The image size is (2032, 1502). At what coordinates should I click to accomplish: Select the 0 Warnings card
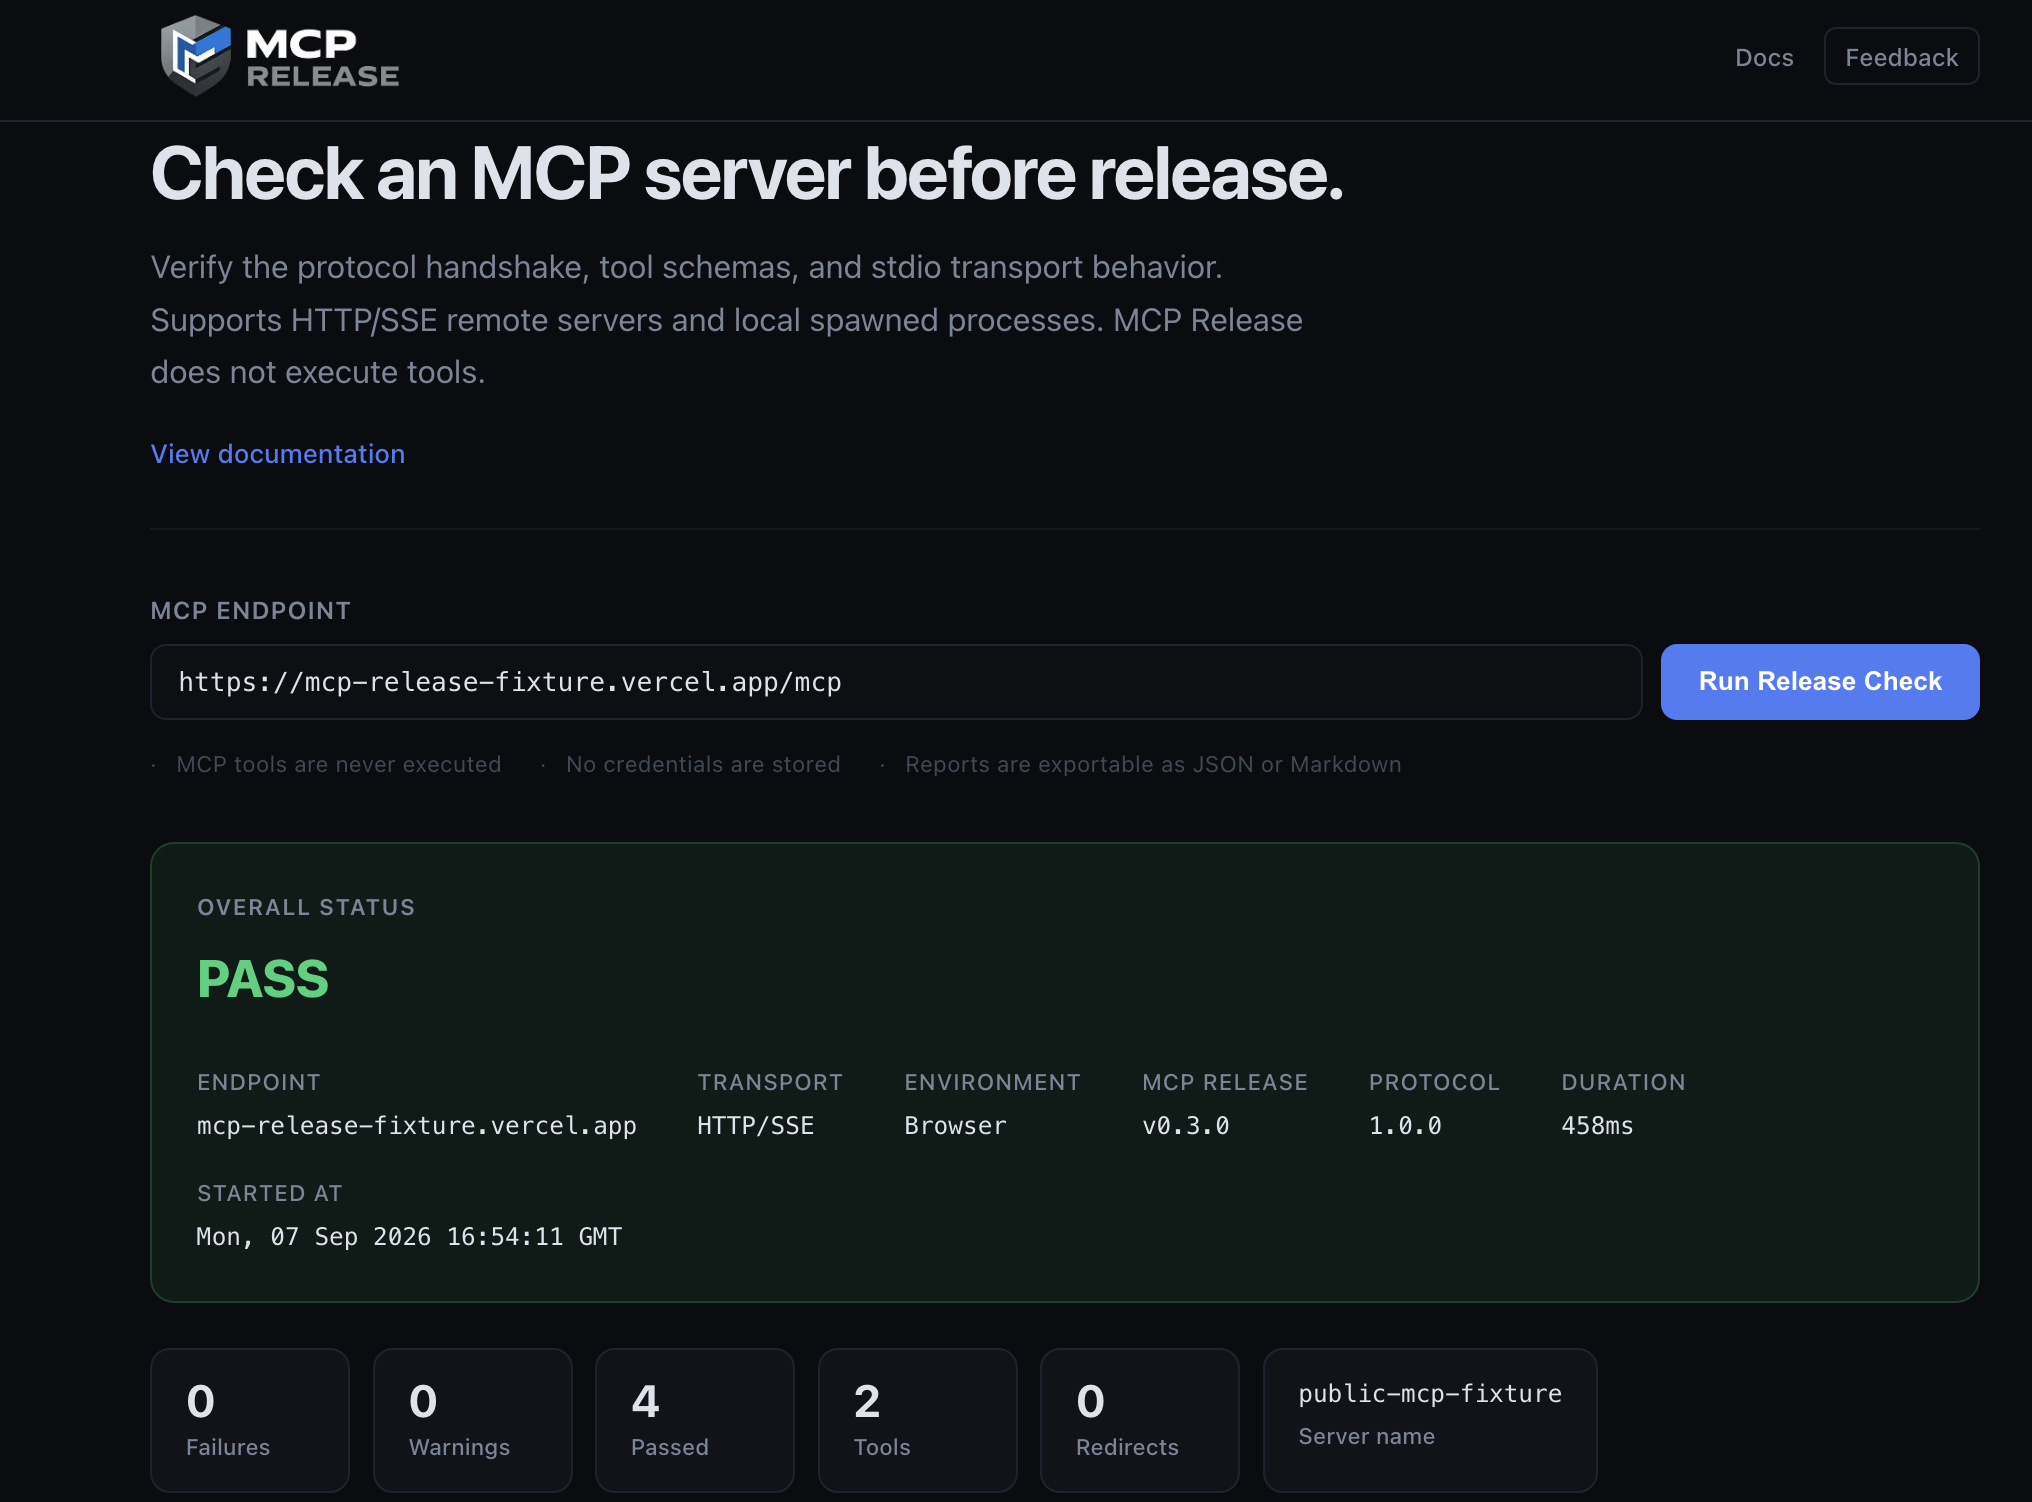(x=473, y=1420)
